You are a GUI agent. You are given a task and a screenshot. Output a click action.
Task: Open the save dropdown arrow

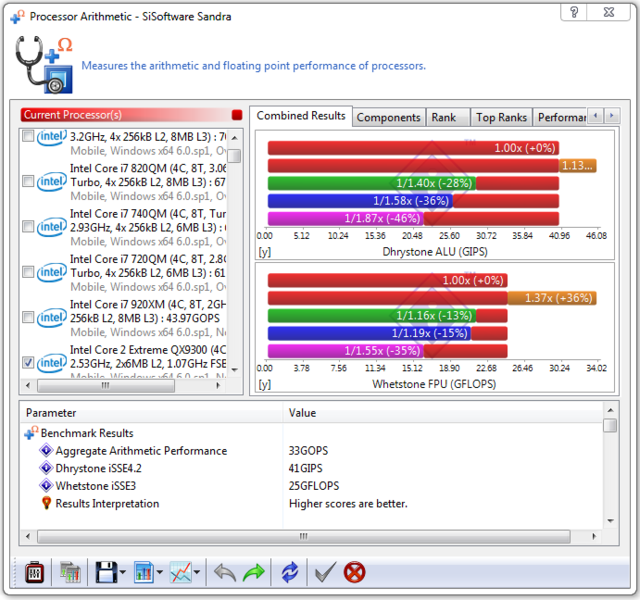tap(123, 573)
